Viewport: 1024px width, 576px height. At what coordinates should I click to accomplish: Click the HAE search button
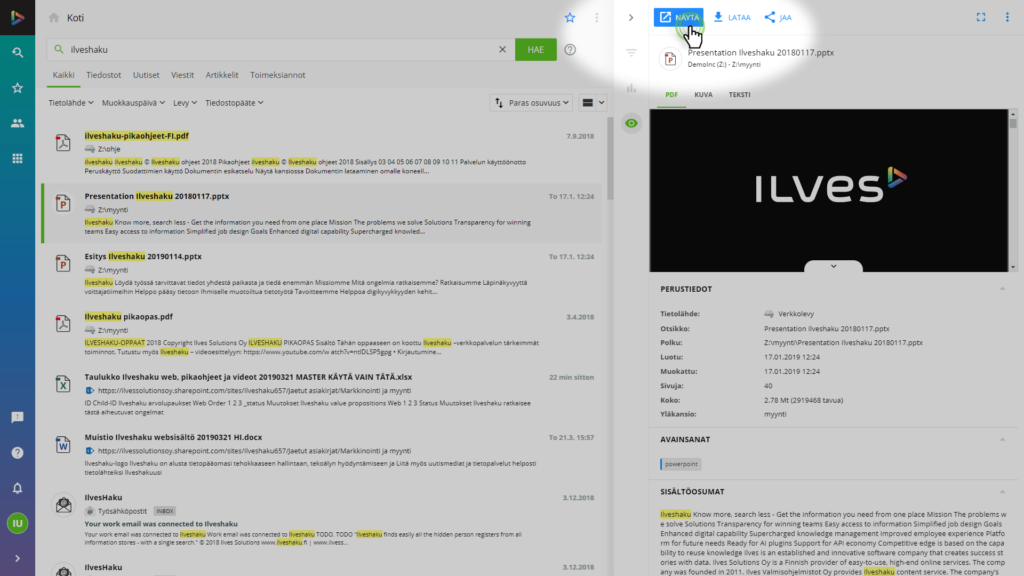pyautogui.click(x=536, y=50)
